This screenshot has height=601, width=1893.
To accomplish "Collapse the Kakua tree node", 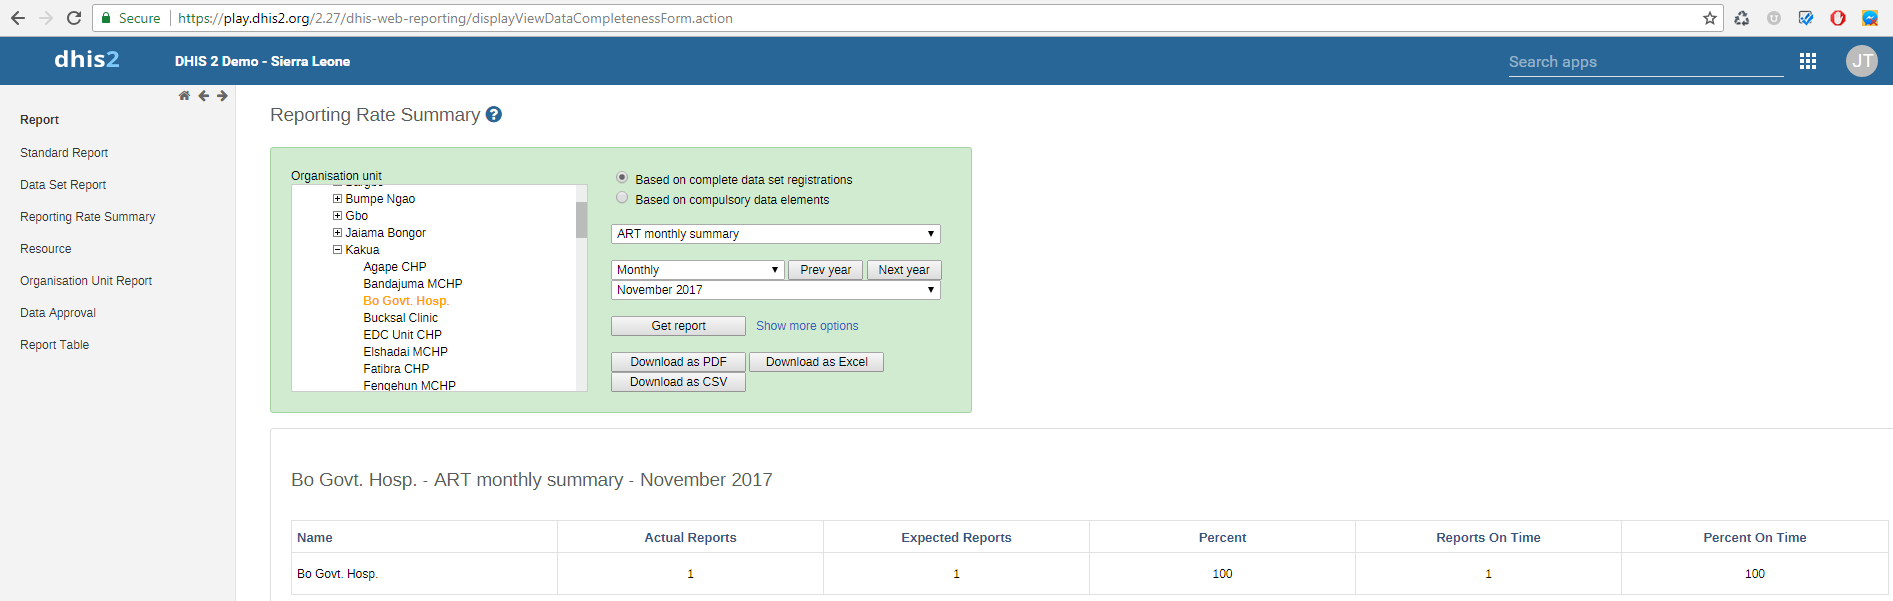I will point(337,249).
